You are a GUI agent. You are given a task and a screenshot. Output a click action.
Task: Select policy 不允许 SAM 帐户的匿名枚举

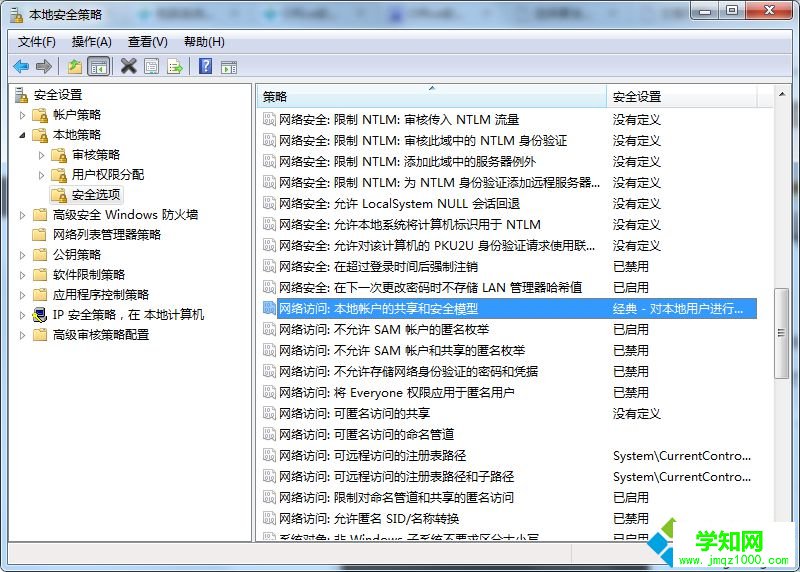coord(384,330)
